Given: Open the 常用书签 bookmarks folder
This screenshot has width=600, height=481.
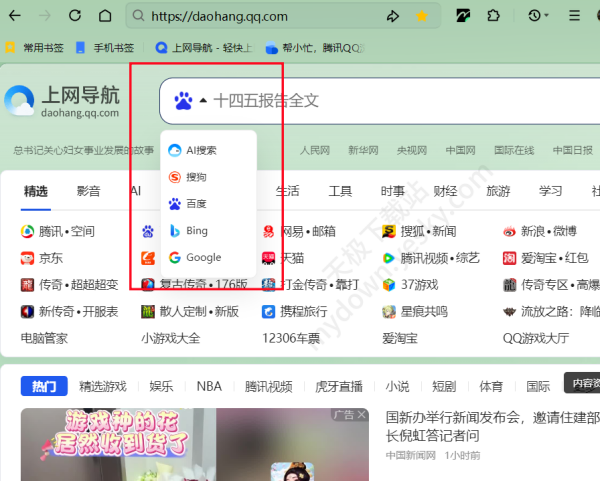Looking at the screenshot, I should (x=35, y=47).
